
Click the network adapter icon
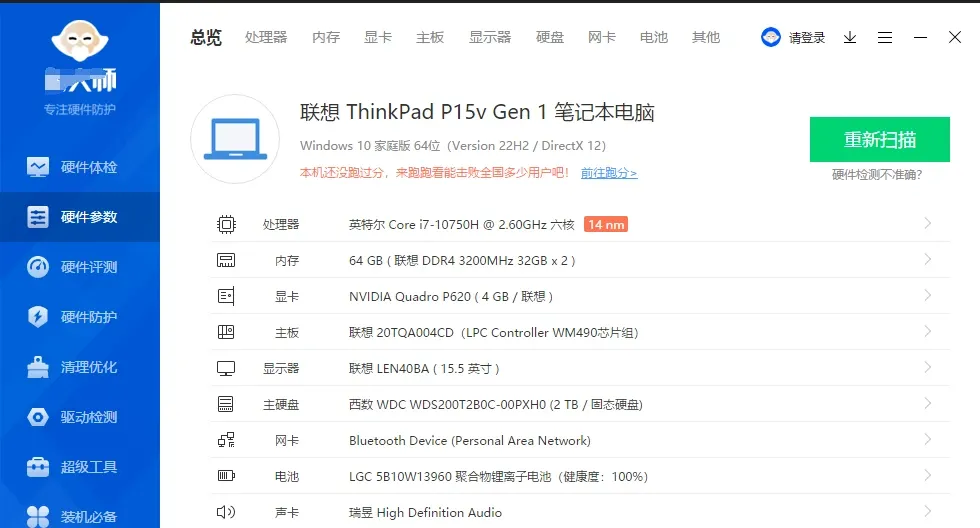click(x=226, y=440)
